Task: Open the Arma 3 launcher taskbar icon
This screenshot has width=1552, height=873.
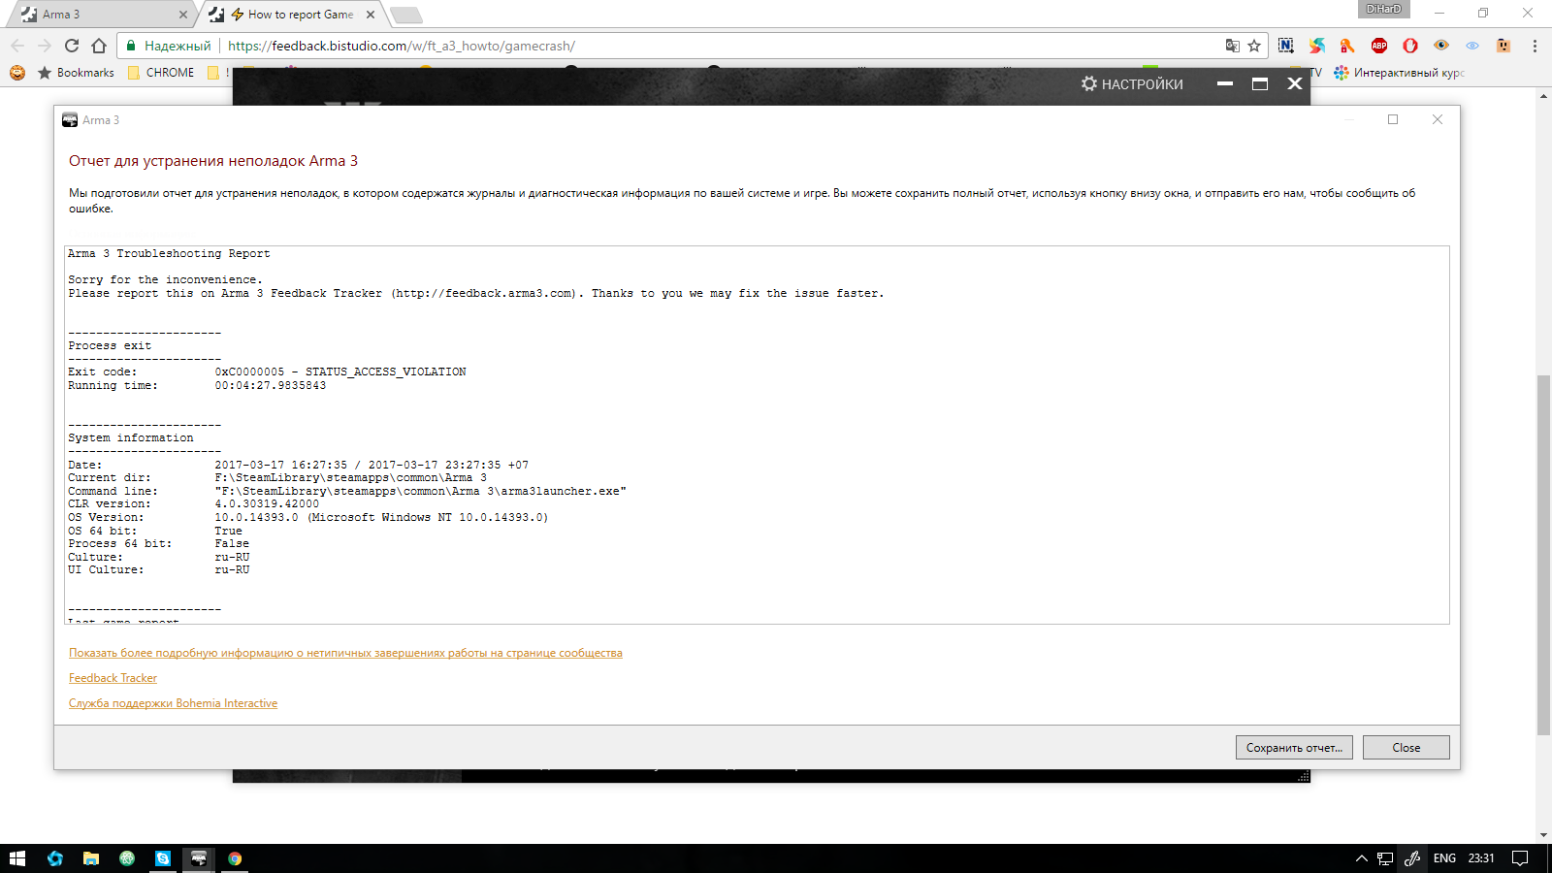Action: (x=198, y=858)
